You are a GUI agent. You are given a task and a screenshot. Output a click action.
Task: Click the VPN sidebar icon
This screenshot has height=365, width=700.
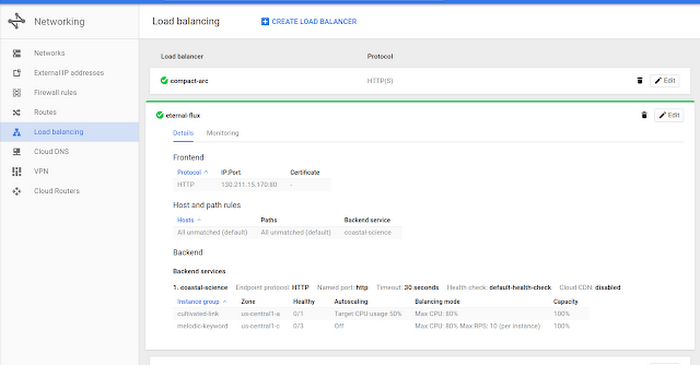17,171
